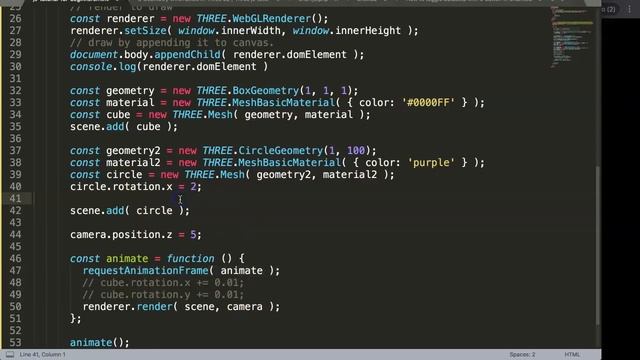640x360 pixels.
Task: Click 'CircleGeometry' on line 37
Action: coord(280,151)
